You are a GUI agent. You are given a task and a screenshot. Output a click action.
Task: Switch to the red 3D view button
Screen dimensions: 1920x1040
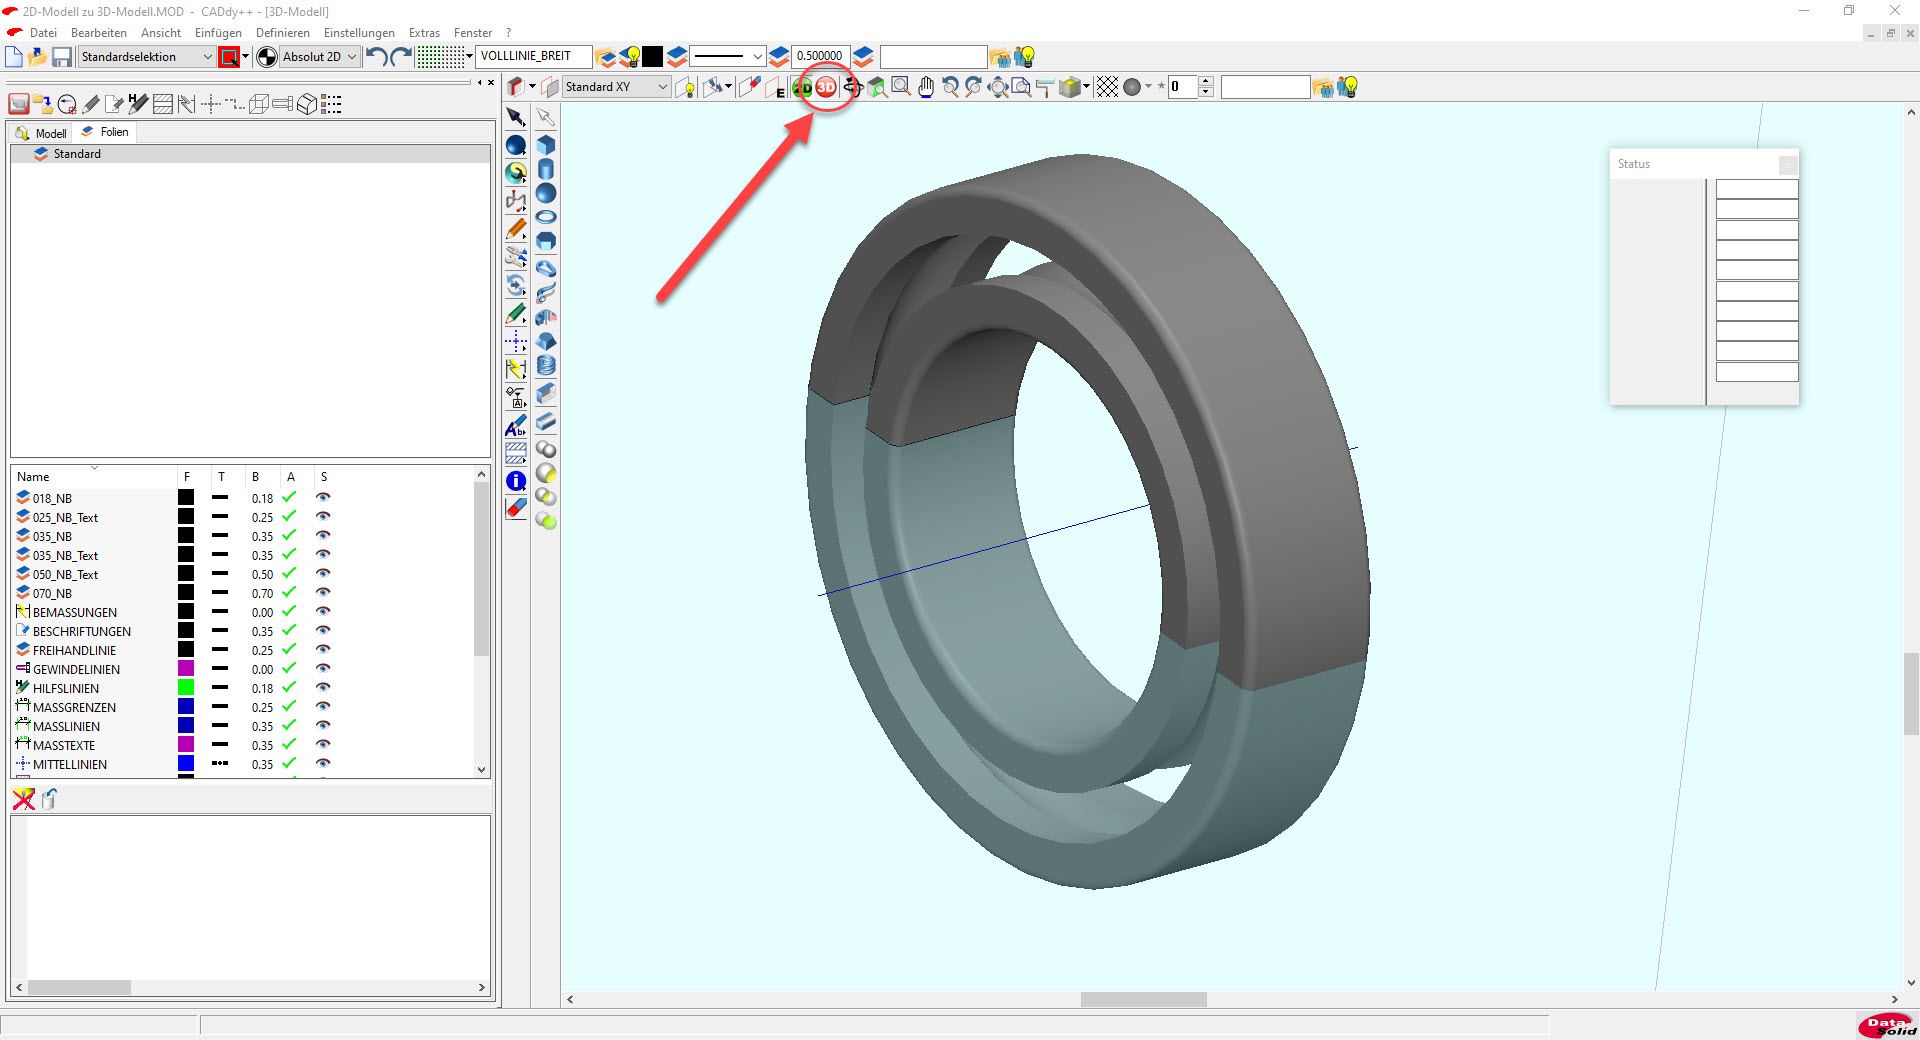coord(826,88)
